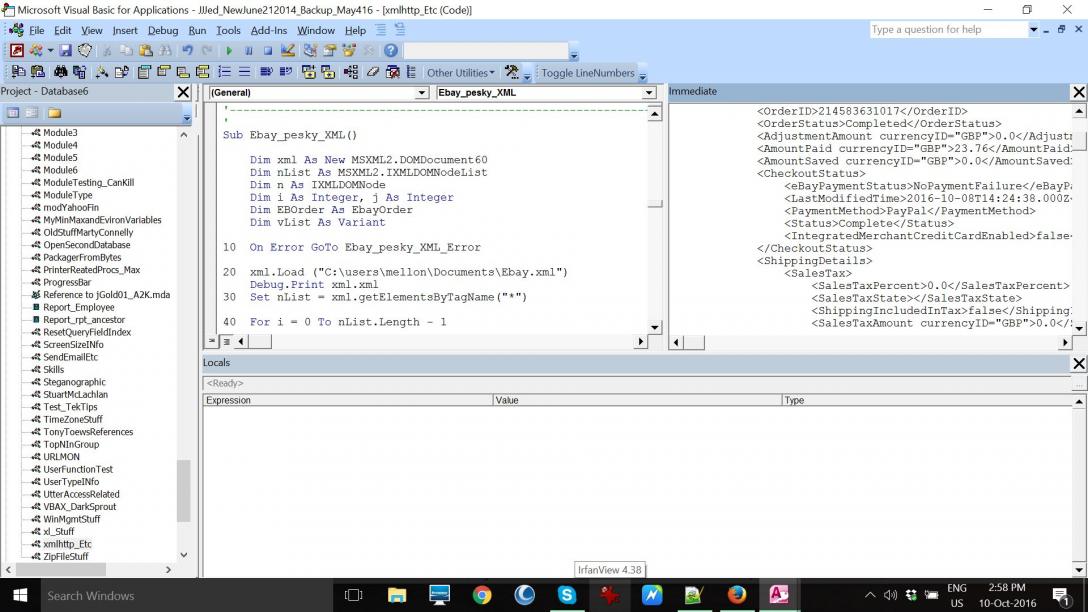The image size is (1088, 612).
Task: Close the Immediate window panel
Action: [x=1078, y=92]
